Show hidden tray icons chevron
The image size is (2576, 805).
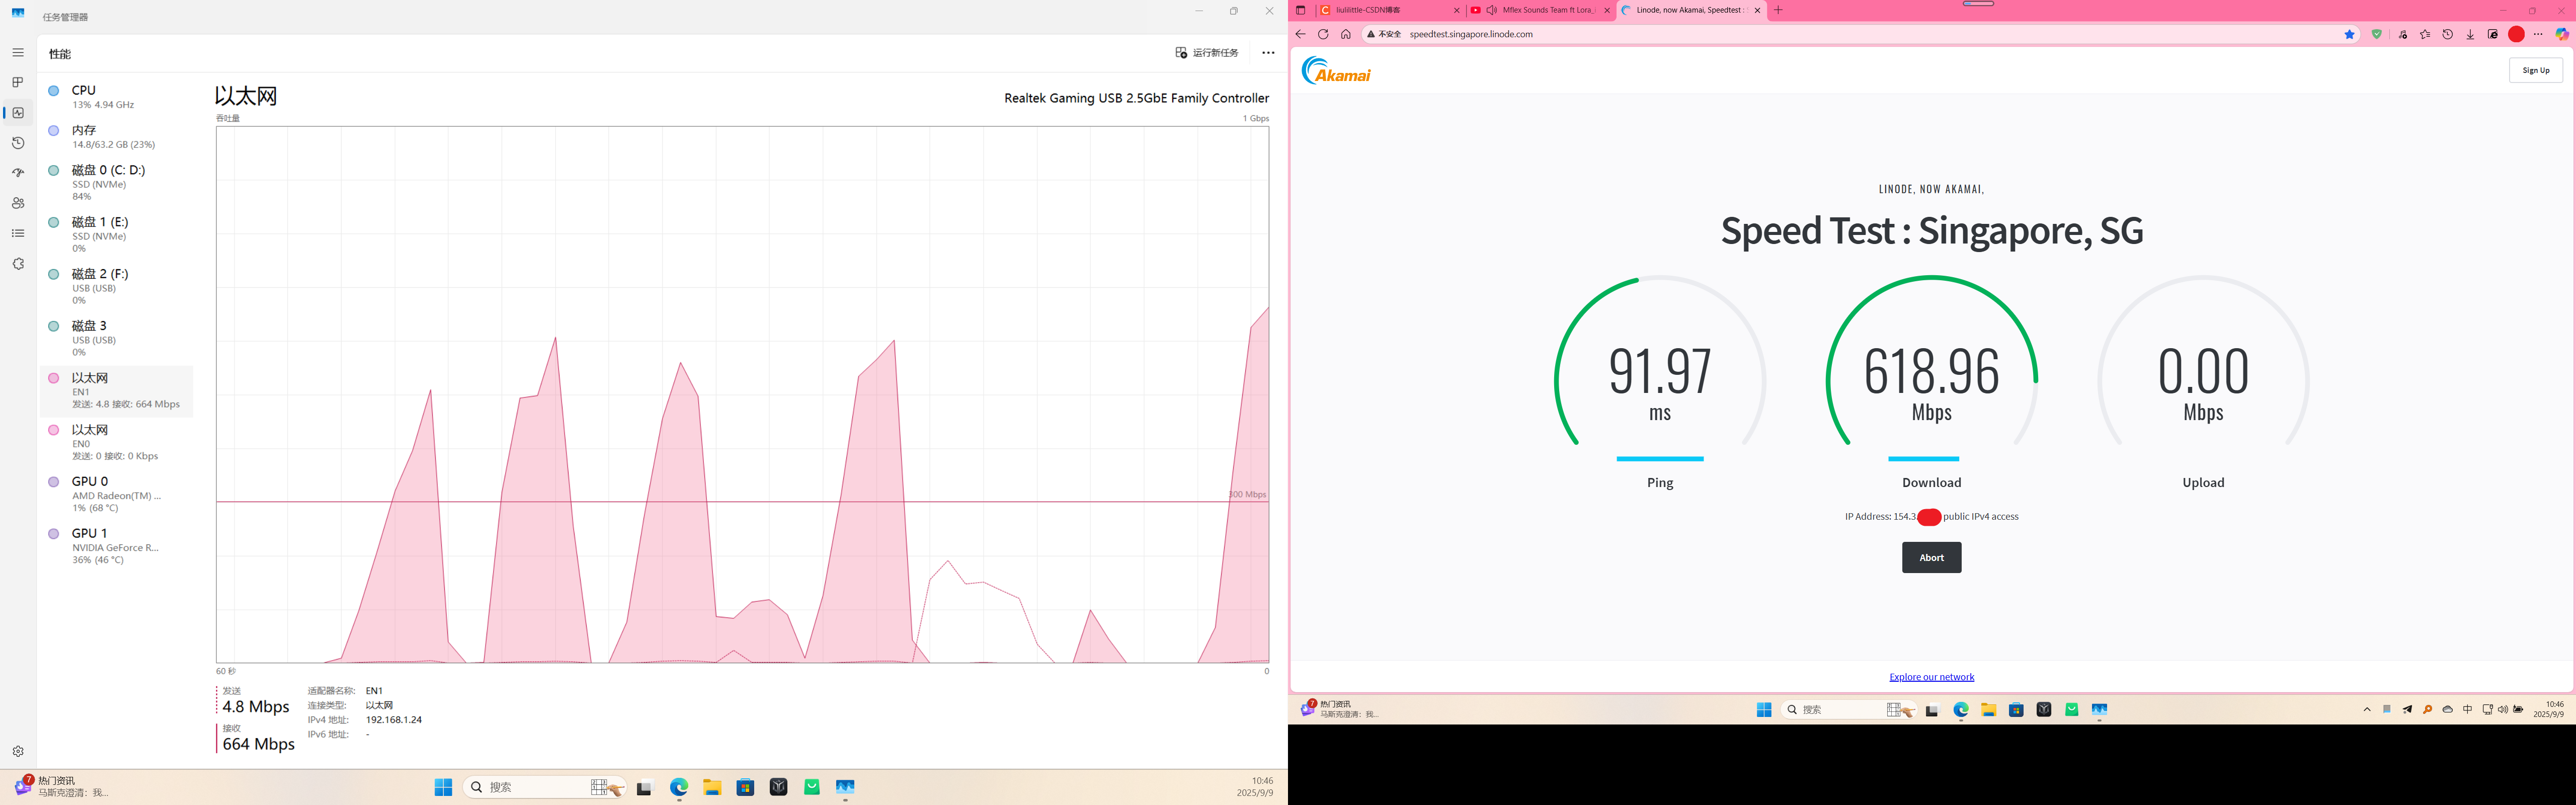click(2367, 709)
